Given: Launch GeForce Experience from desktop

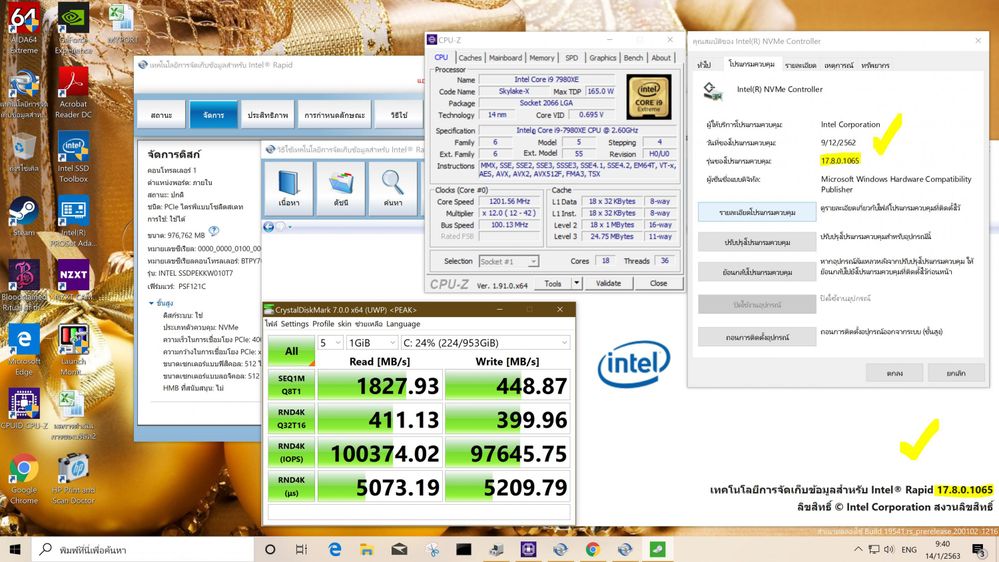Looking at the screenshot, I should [72, 22].
